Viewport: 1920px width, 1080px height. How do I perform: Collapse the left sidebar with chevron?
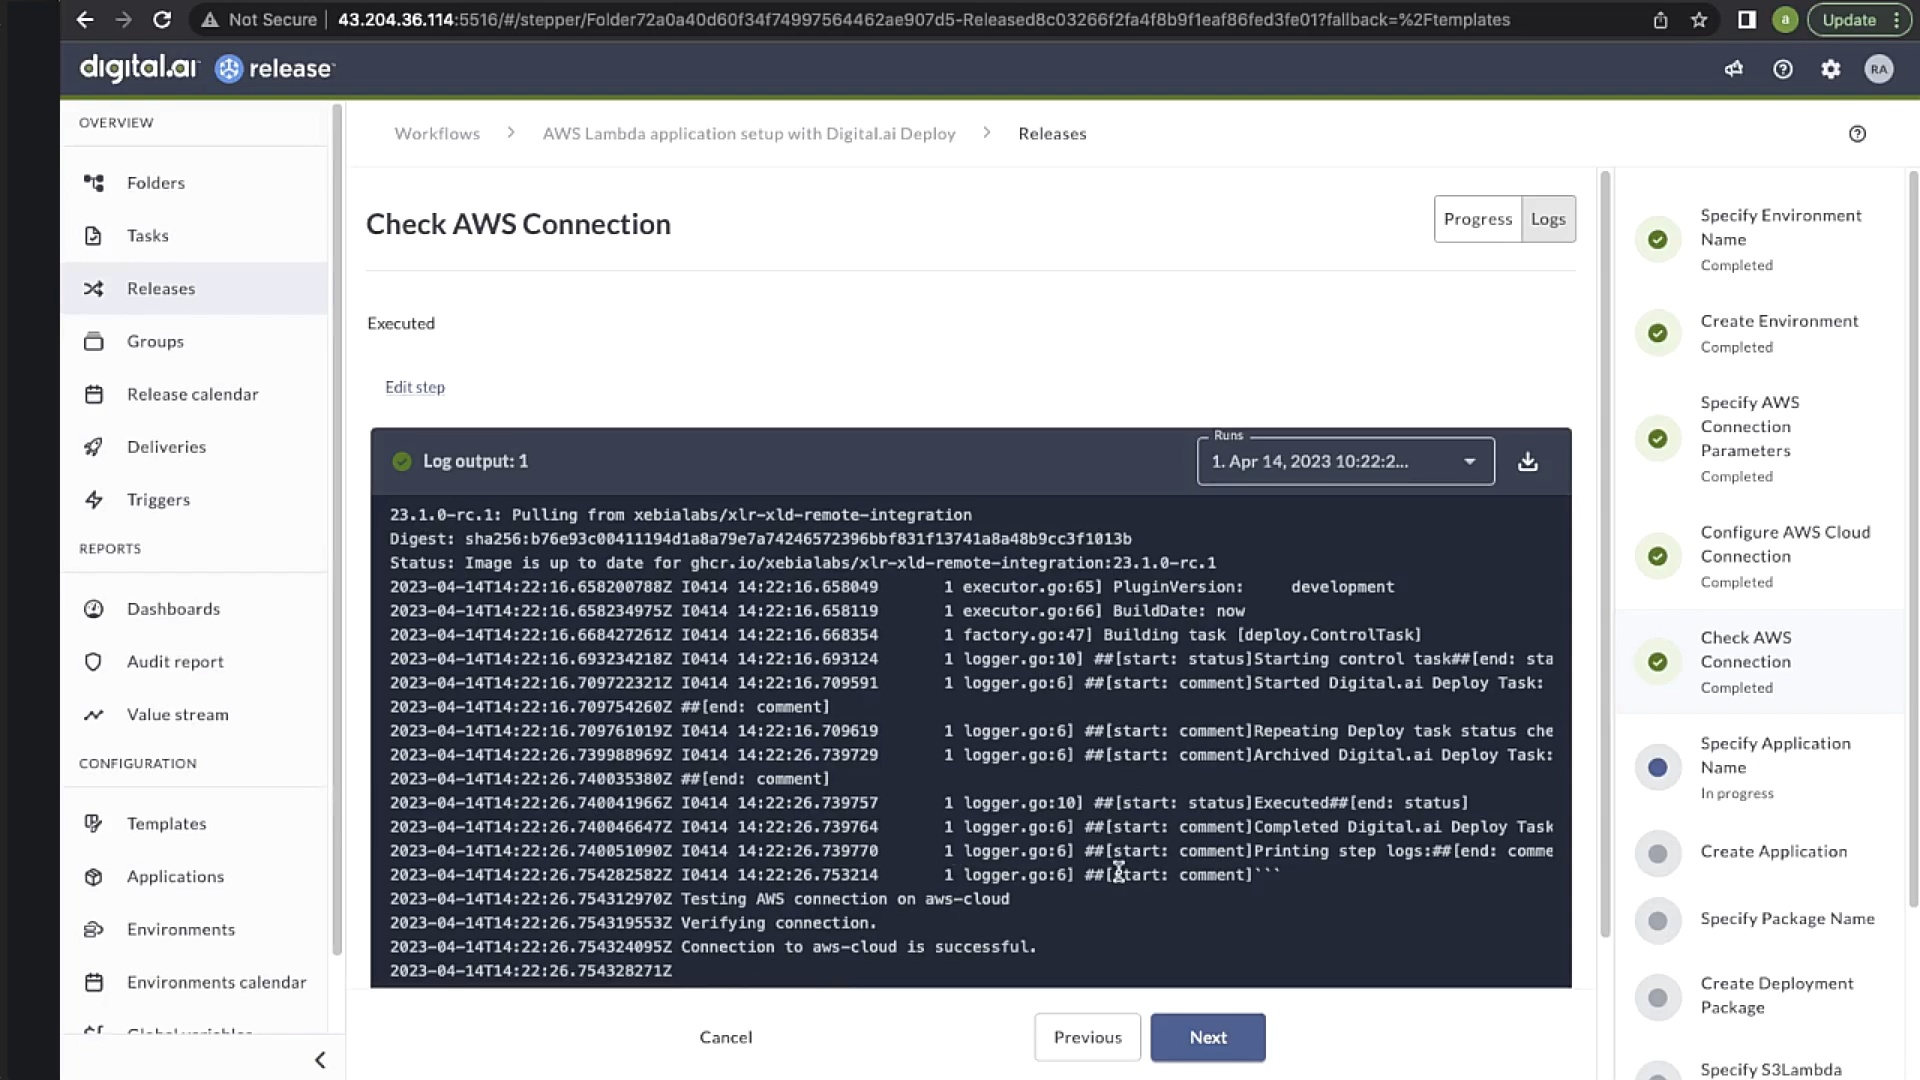coord(320,1060)
